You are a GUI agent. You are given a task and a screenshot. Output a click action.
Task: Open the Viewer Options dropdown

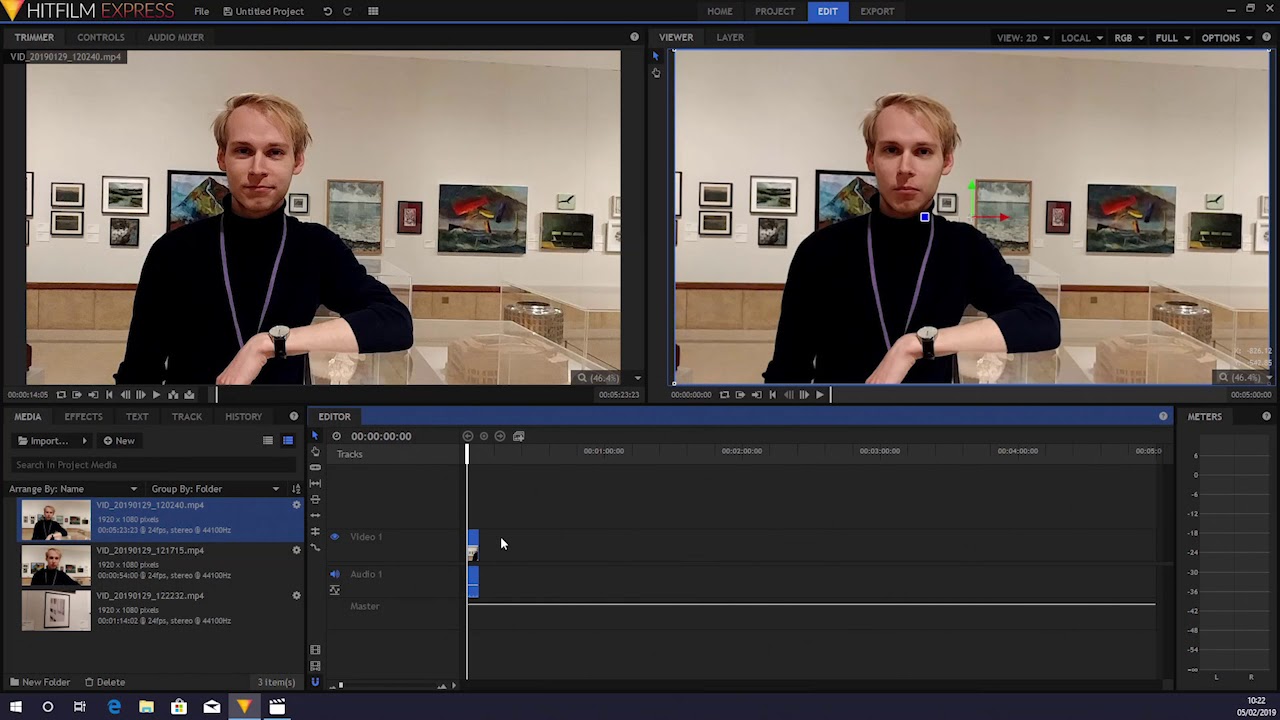1226,38
